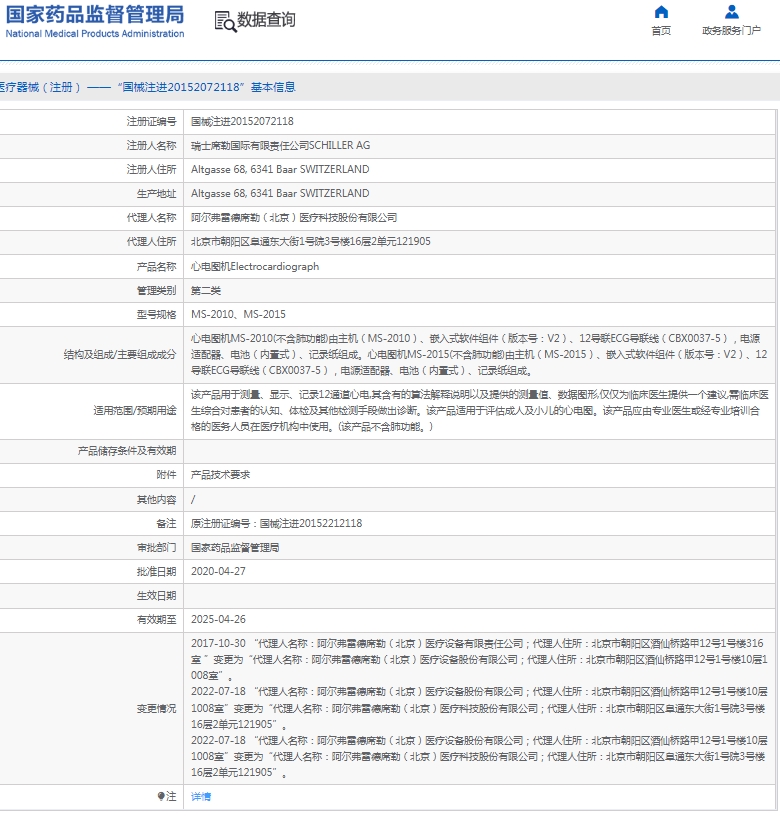The width and height of the screenshot is (780, 816).
Task: Click the 生产地址 address value
Action: click(280, 194)
